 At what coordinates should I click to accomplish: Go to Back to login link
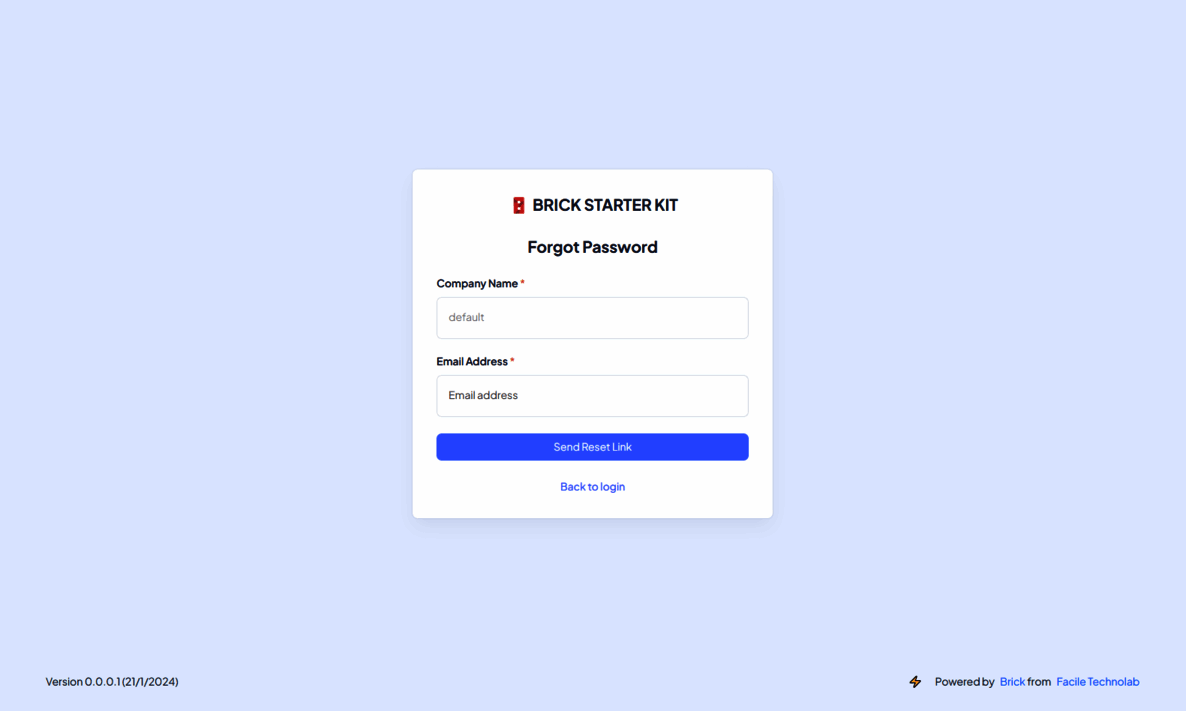coord(592,486)
